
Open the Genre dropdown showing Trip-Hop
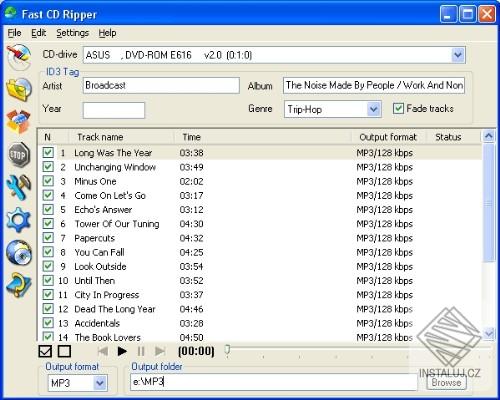coord(374,109)
